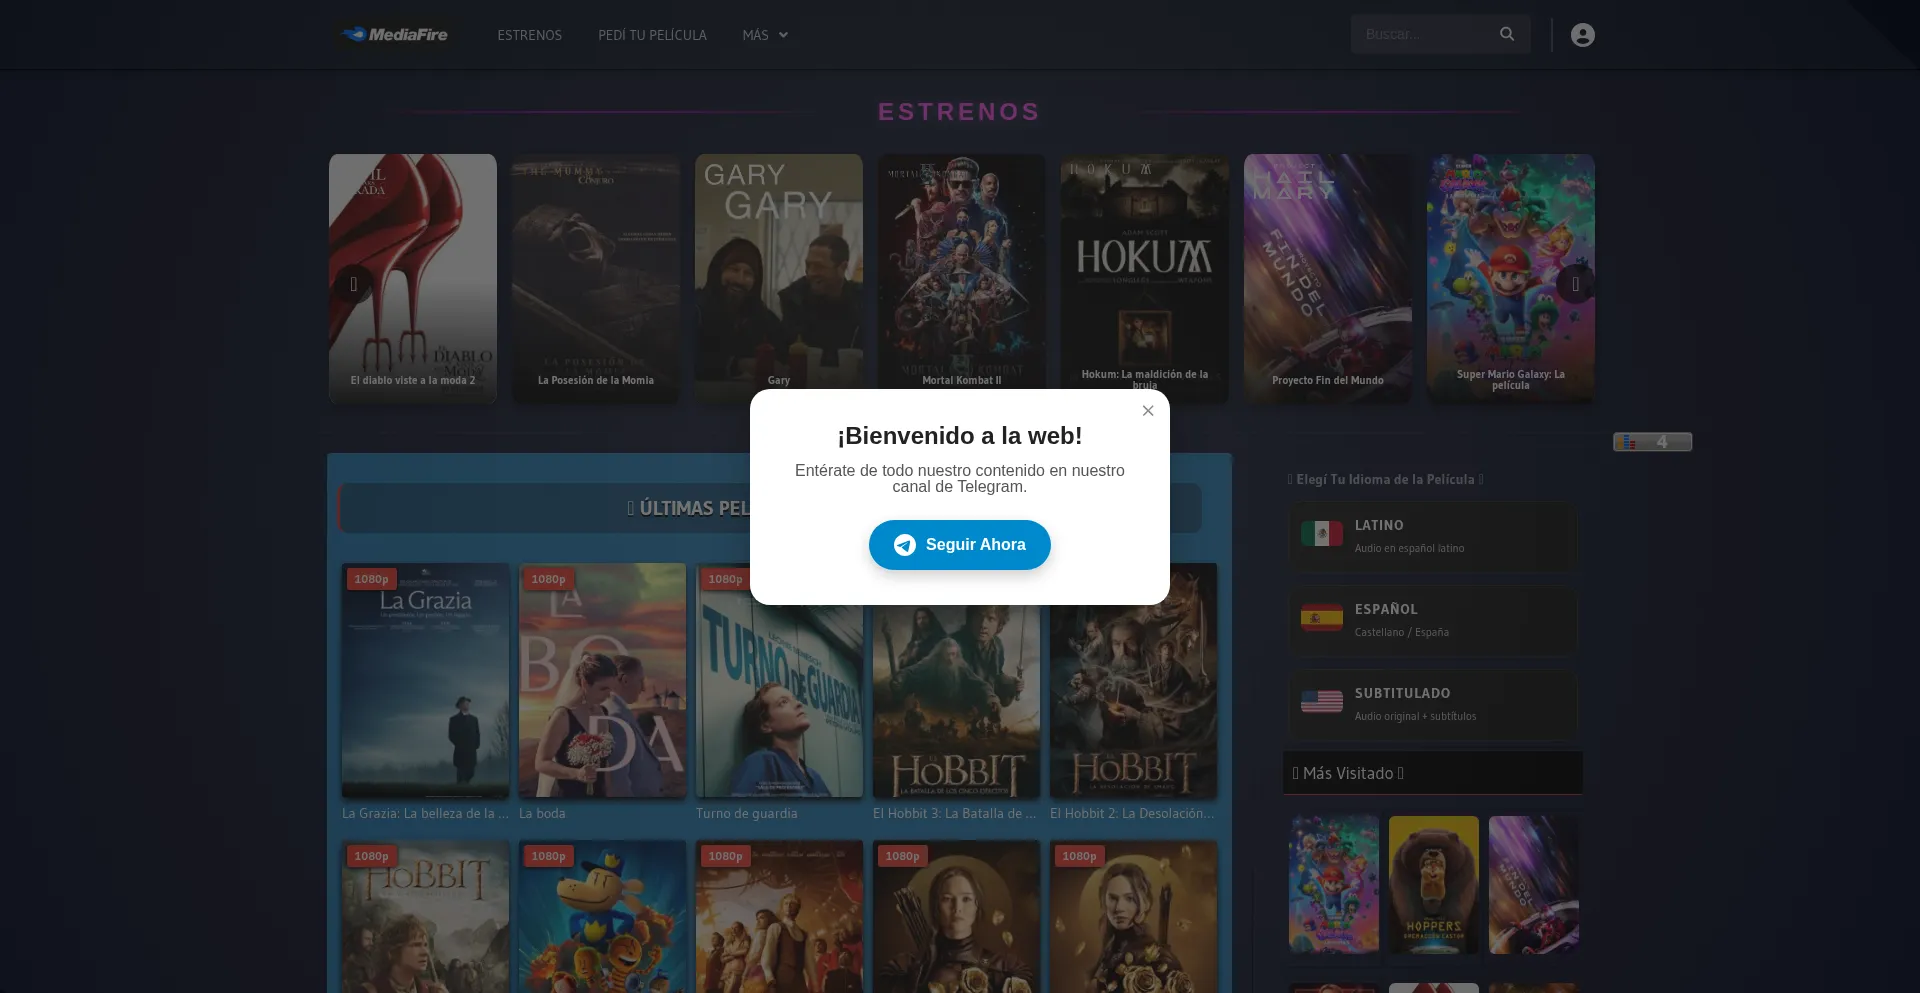
Task: Open Hoppers thumbnail in Más Visitado
Action: click(x=1434, y=884)
